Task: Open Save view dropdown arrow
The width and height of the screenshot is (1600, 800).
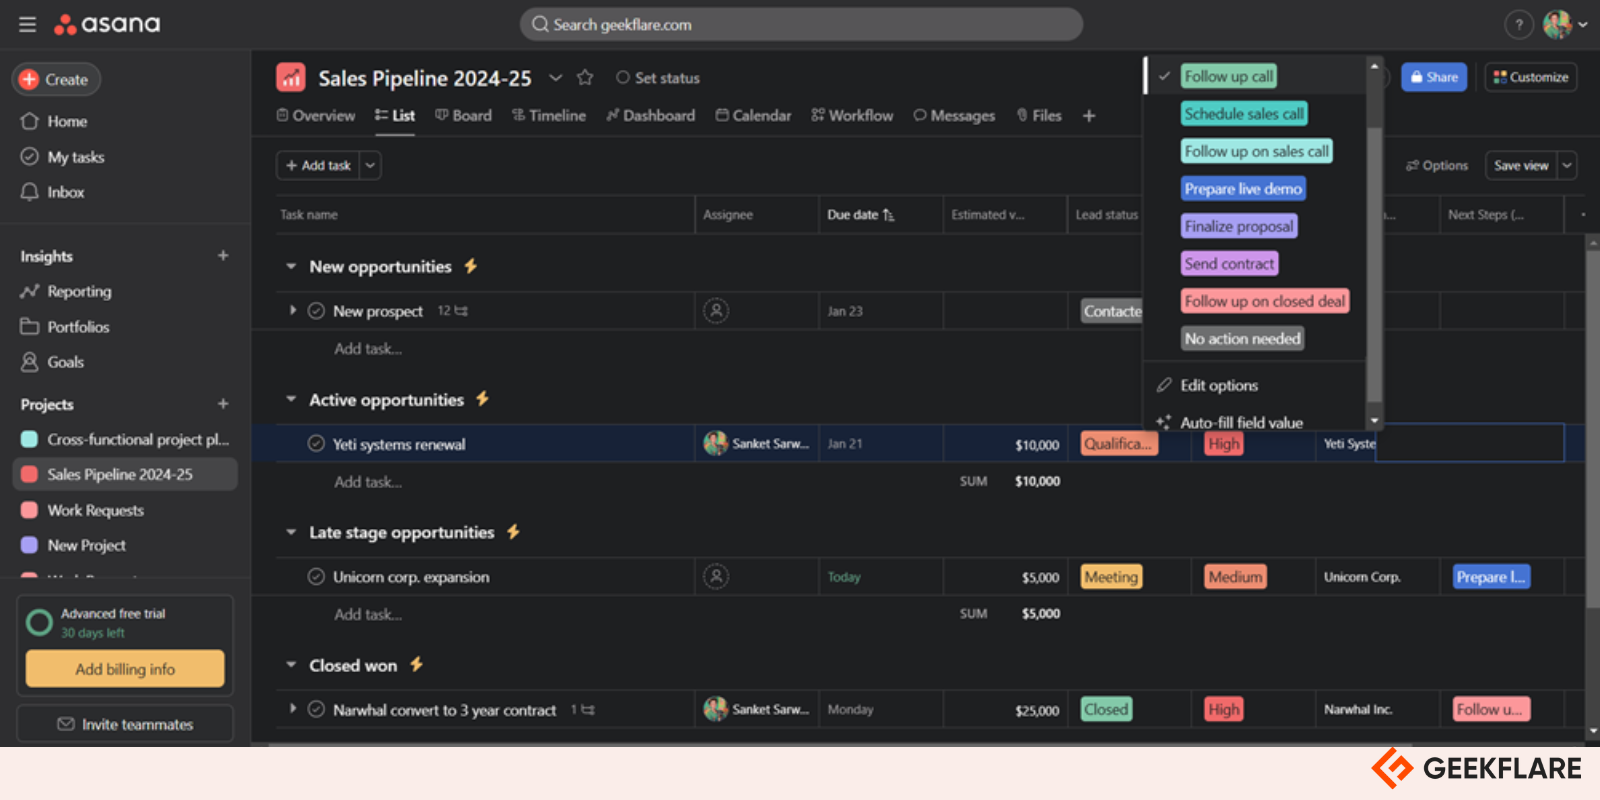Action: (1567, 165)
